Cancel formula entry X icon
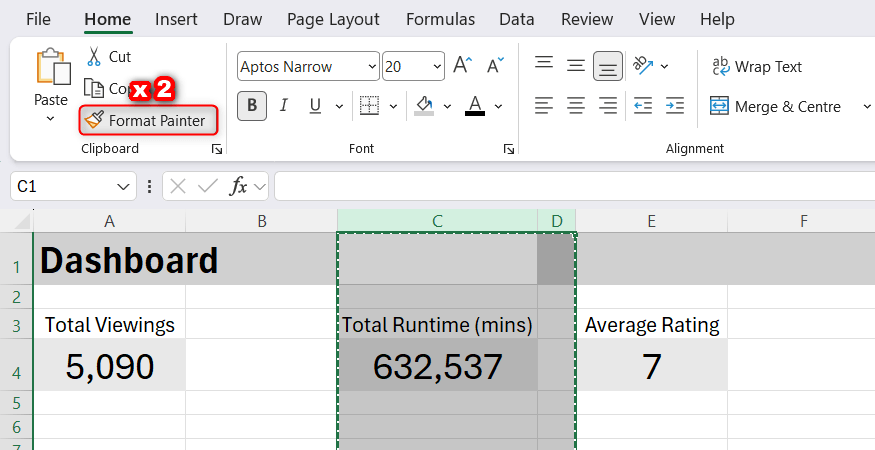The height and width of the screenshot is (450, 875). (x=177, y=186)
